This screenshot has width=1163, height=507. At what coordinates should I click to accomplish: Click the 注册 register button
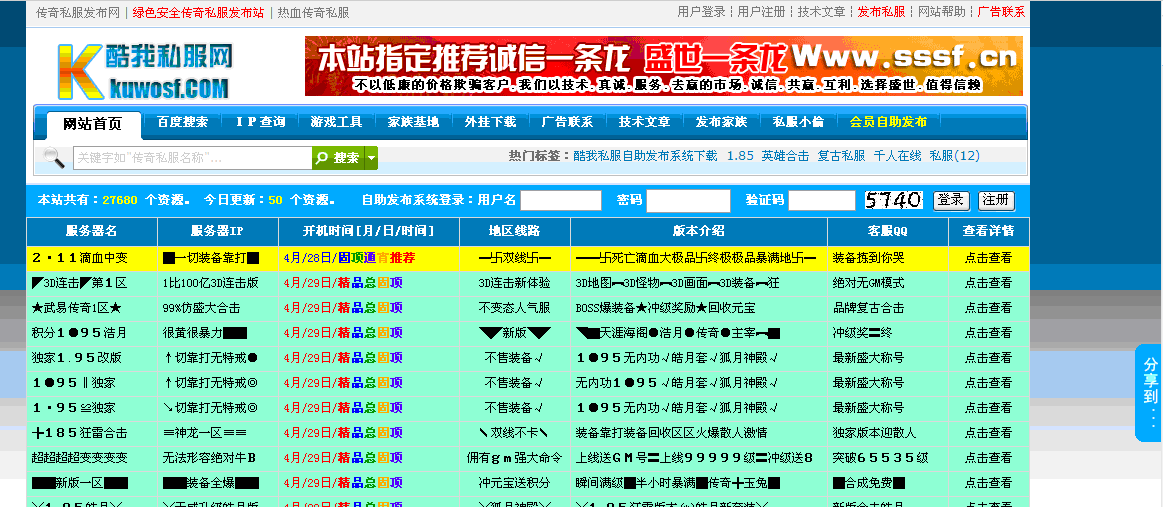pyautogui.click(x=995, y=200)
